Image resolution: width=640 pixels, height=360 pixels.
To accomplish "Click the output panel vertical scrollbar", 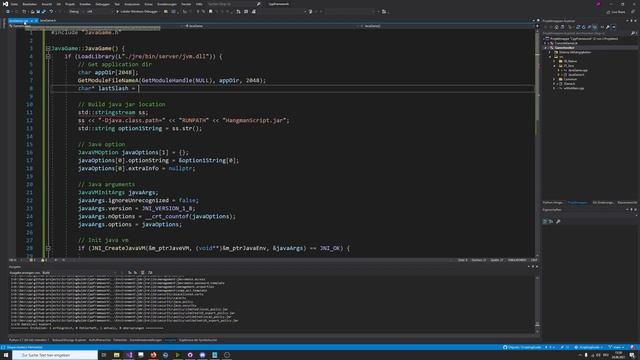I will coord(537,304).
